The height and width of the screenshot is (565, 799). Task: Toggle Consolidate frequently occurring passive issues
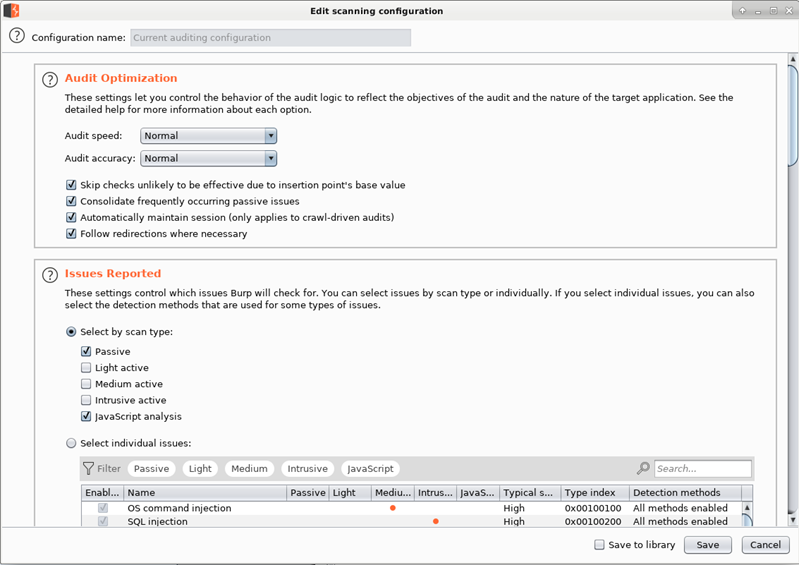click(71, 201)
